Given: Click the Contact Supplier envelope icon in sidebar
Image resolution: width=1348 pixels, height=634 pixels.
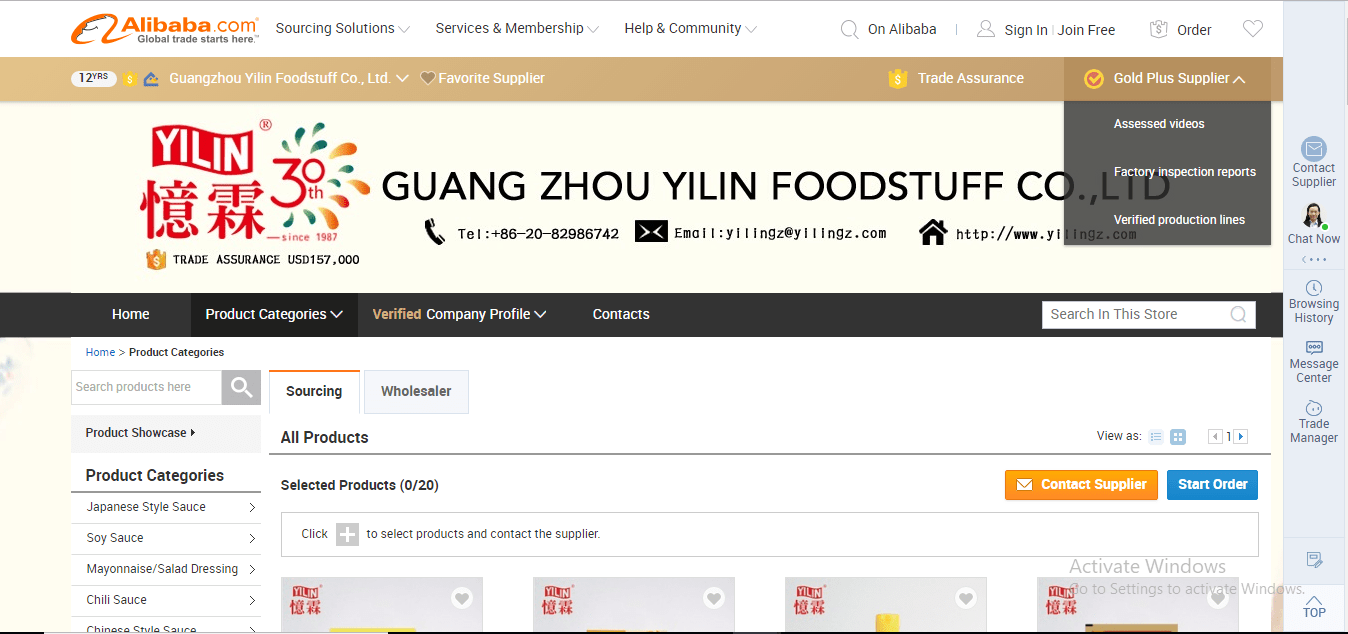Looking at the screenshot, I should point(1314,149).
